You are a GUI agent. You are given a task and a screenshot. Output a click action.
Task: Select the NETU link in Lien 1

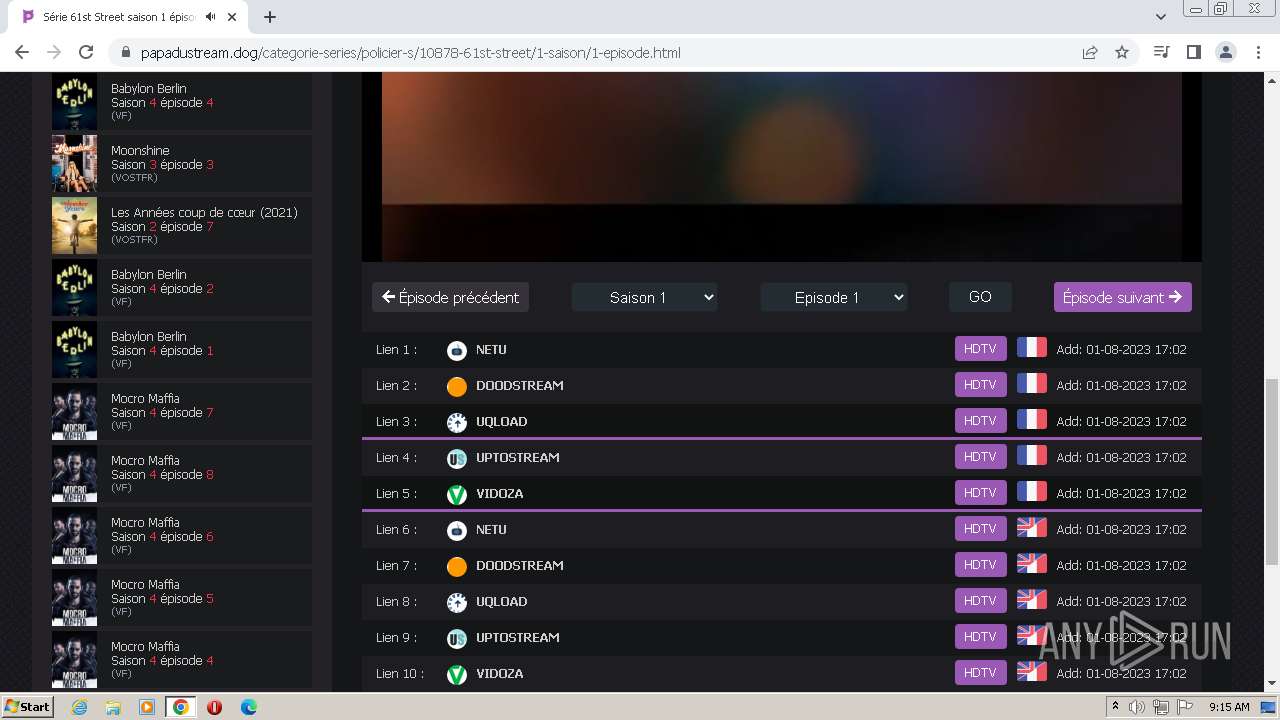pyautogui.click(x=491, y=350)
